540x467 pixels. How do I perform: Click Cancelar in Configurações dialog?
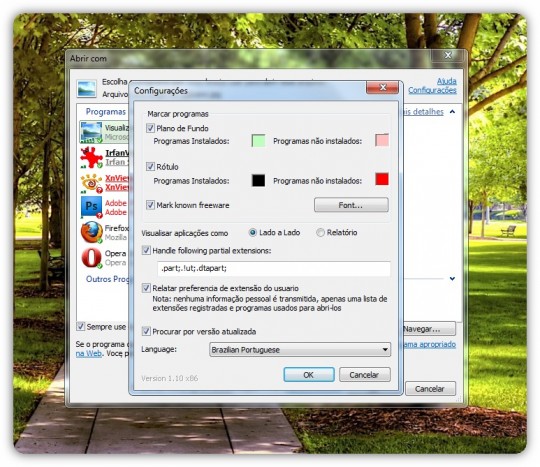[x=365, y=375]
